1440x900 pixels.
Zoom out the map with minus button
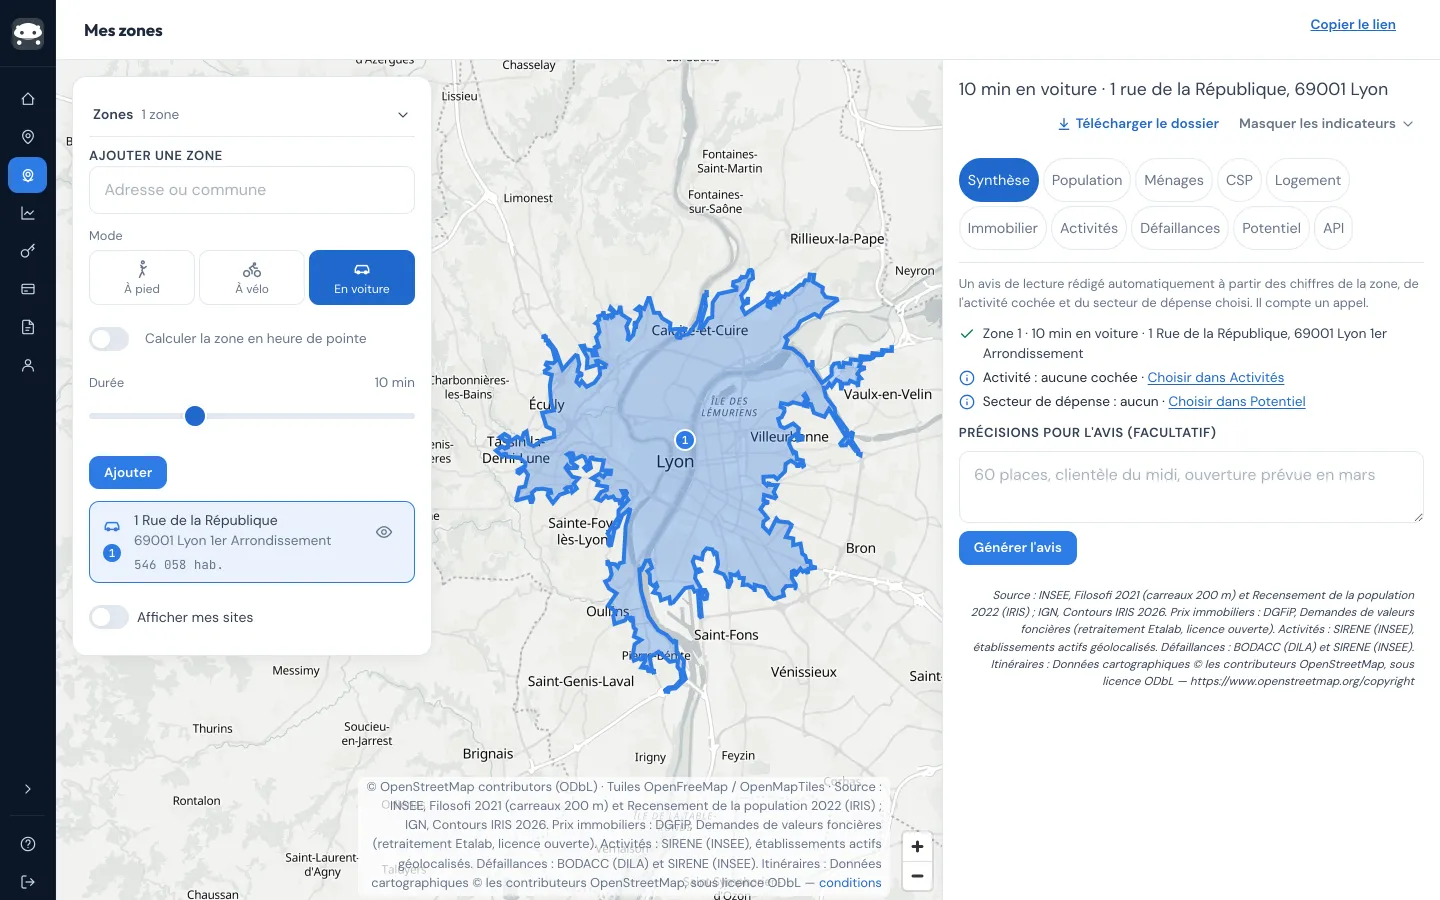(917, 876)
